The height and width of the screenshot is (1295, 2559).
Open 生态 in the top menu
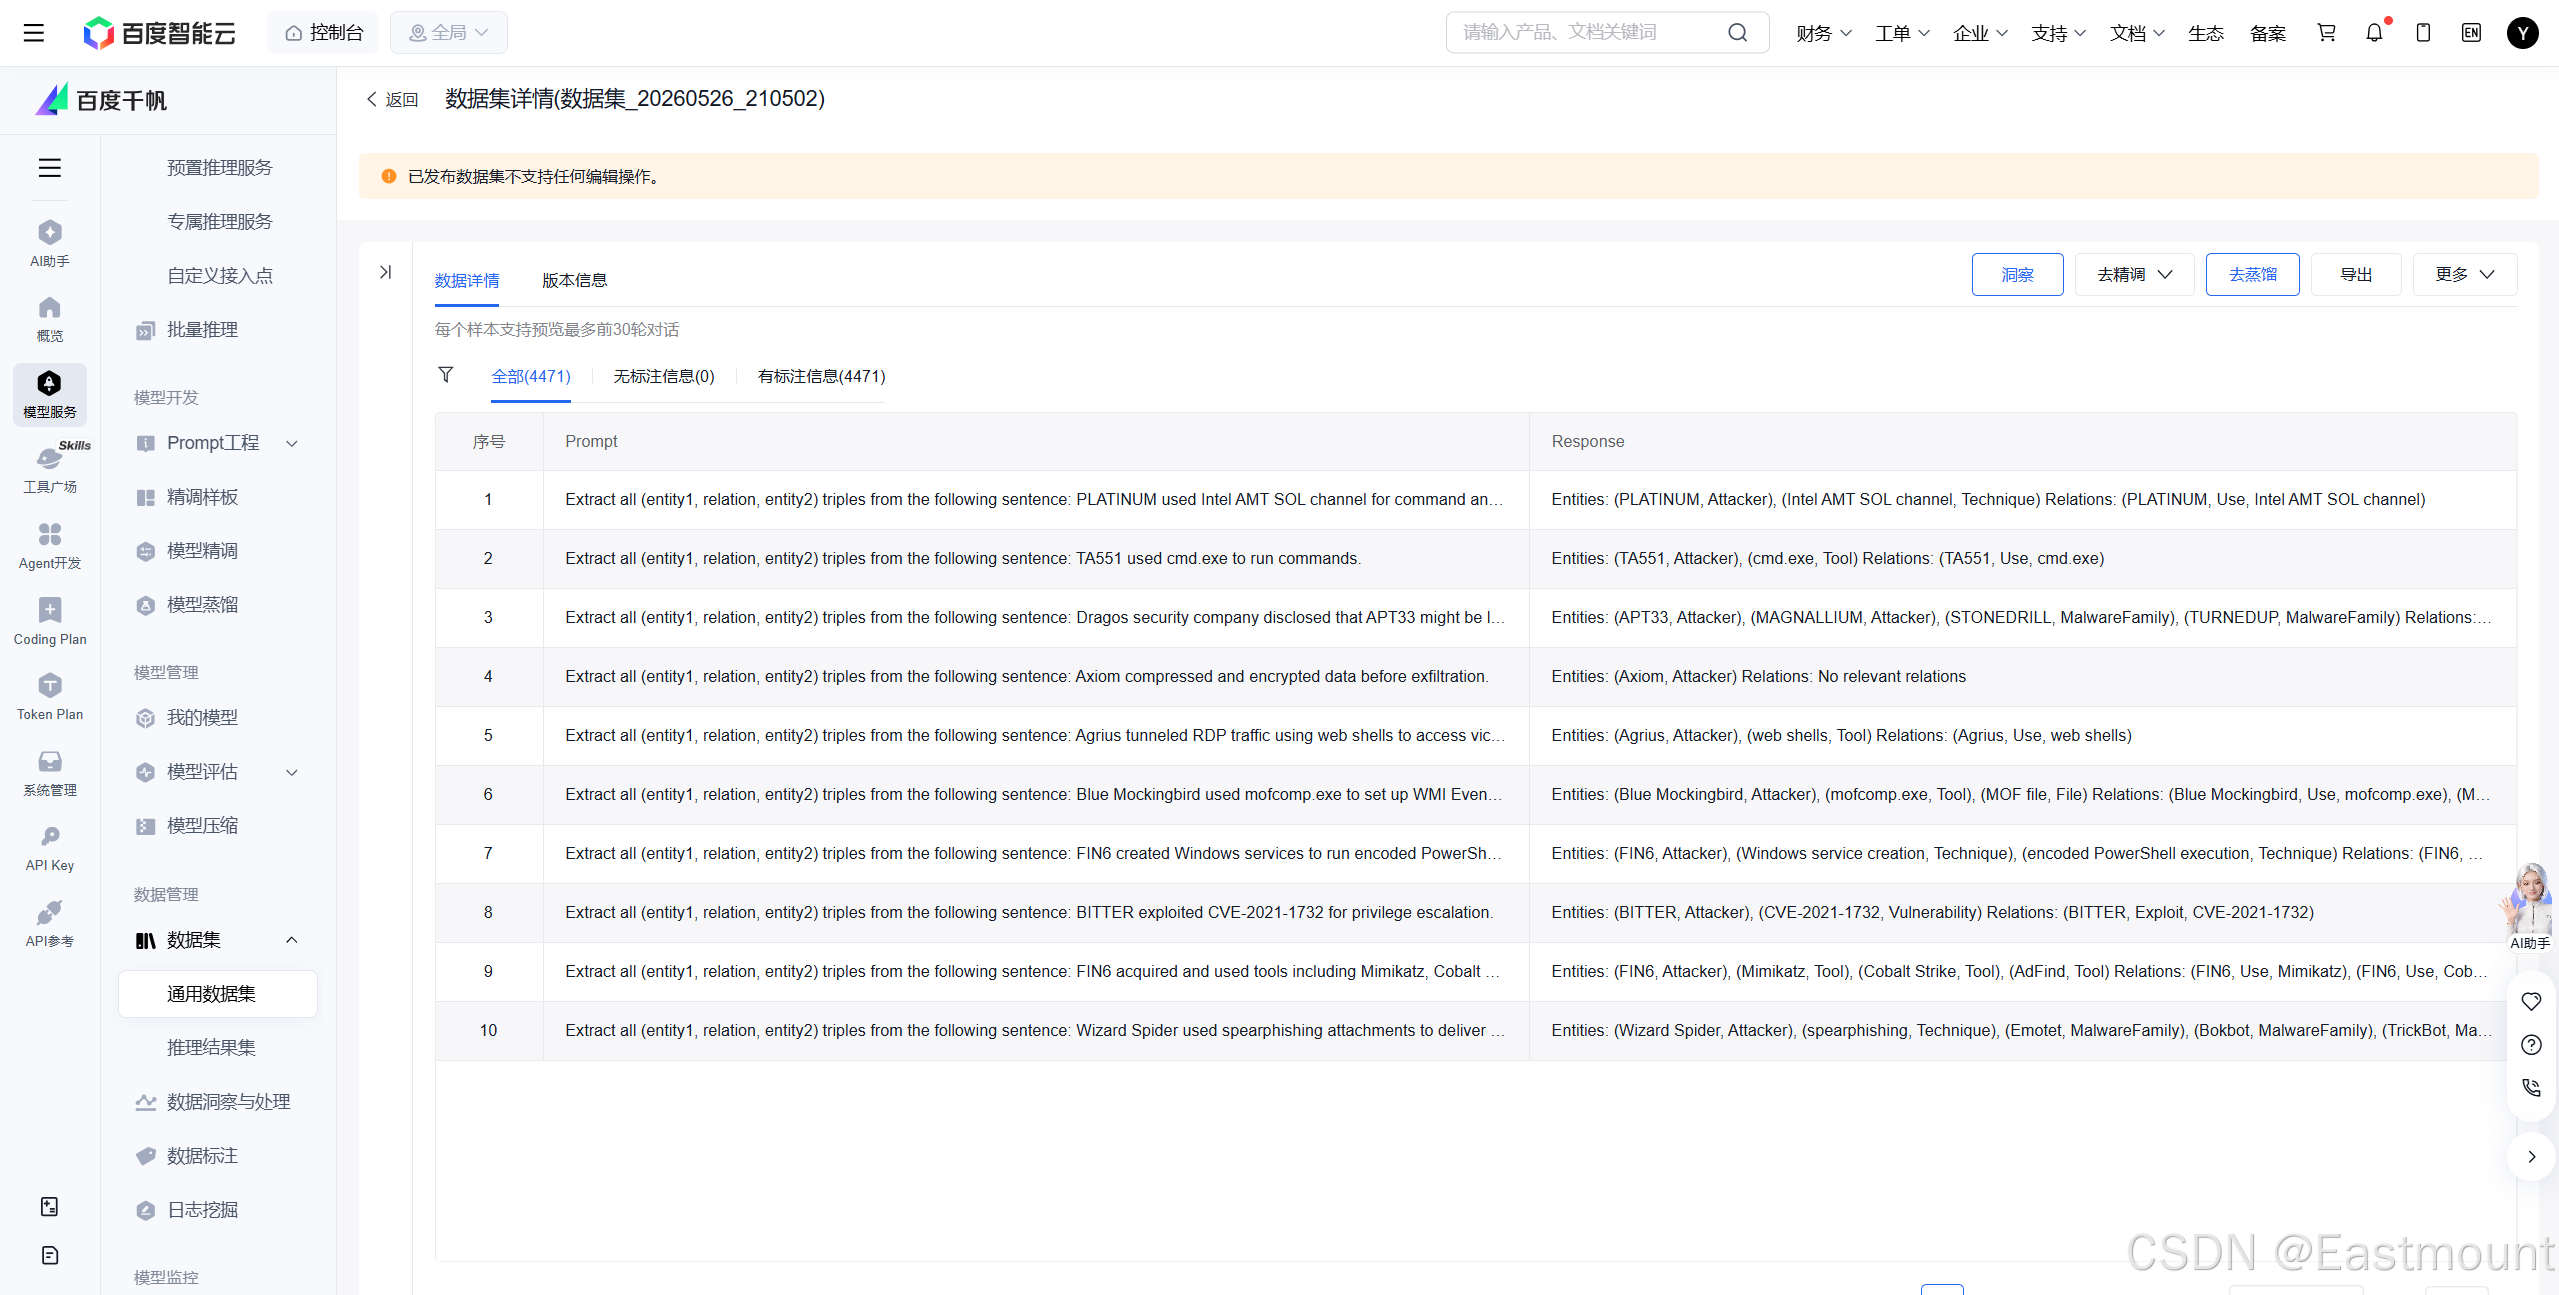tap(2205, 33)
